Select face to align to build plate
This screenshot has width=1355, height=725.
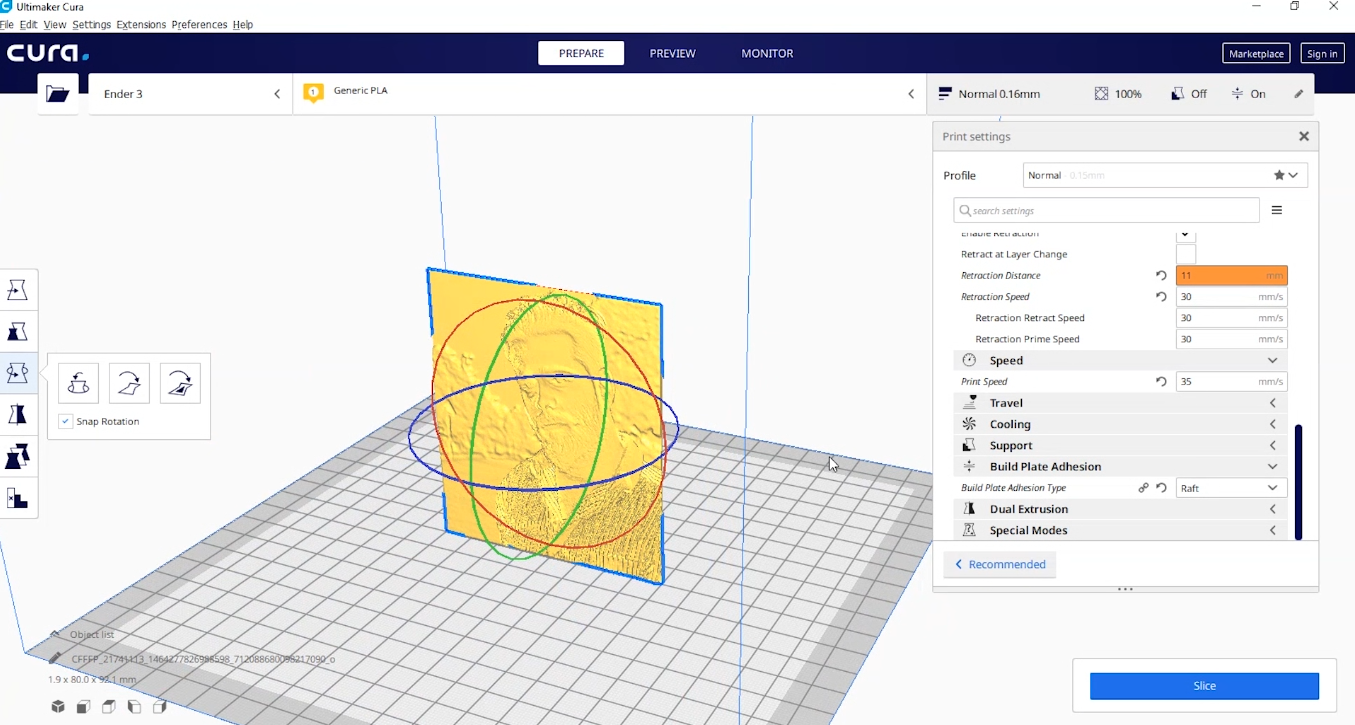(x=180, y=383)
